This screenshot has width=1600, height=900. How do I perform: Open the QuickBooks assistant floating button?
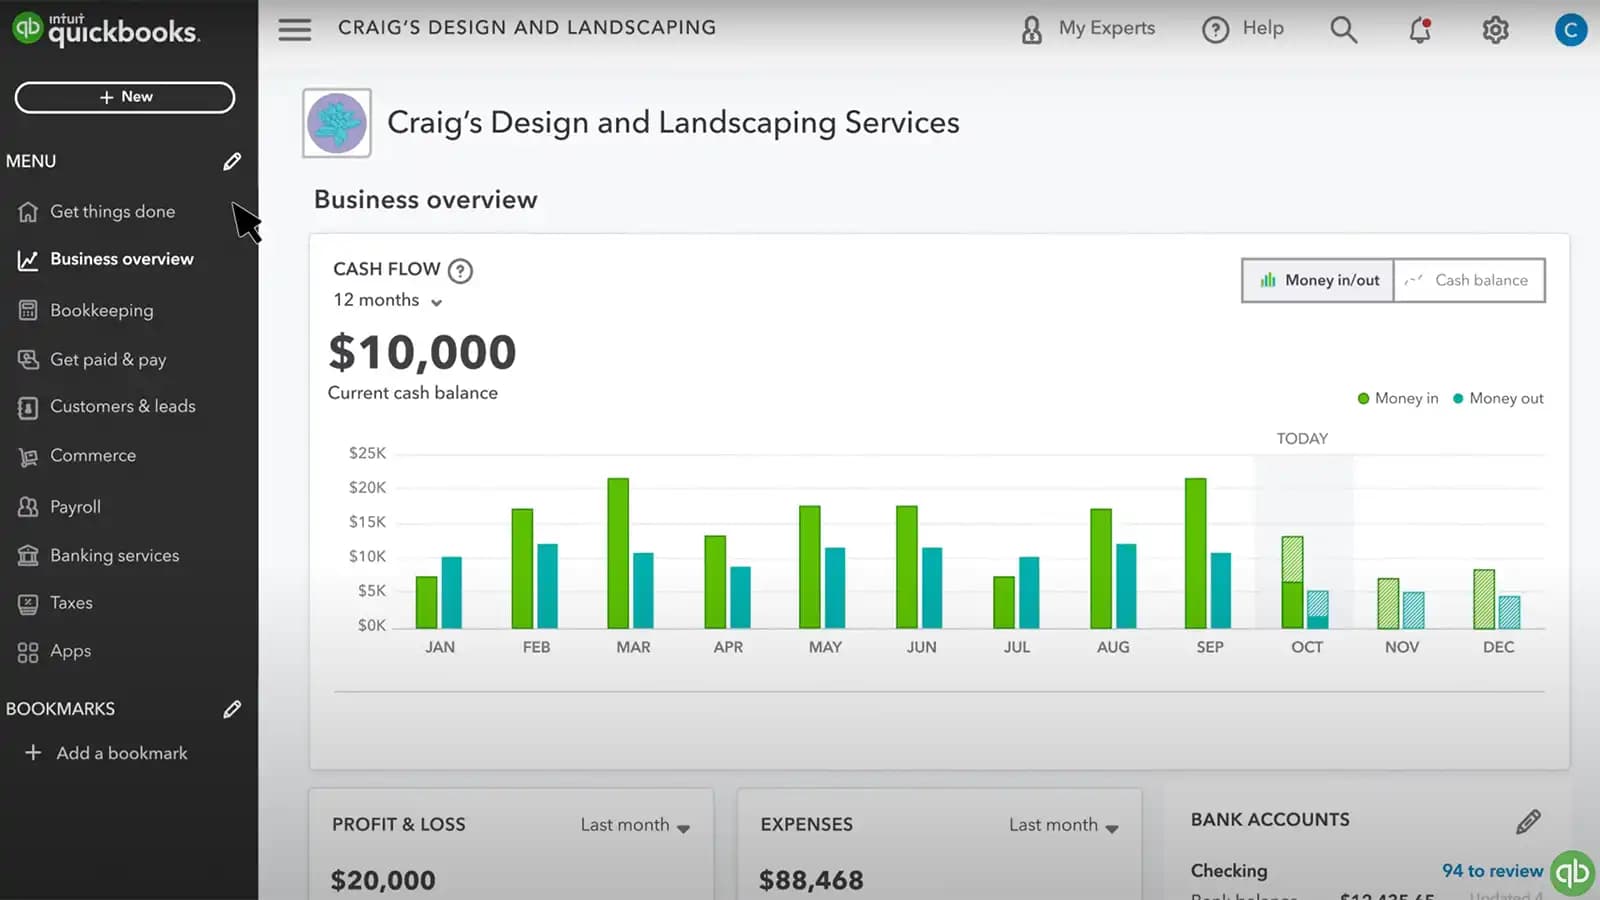(x=1571, y=872)
